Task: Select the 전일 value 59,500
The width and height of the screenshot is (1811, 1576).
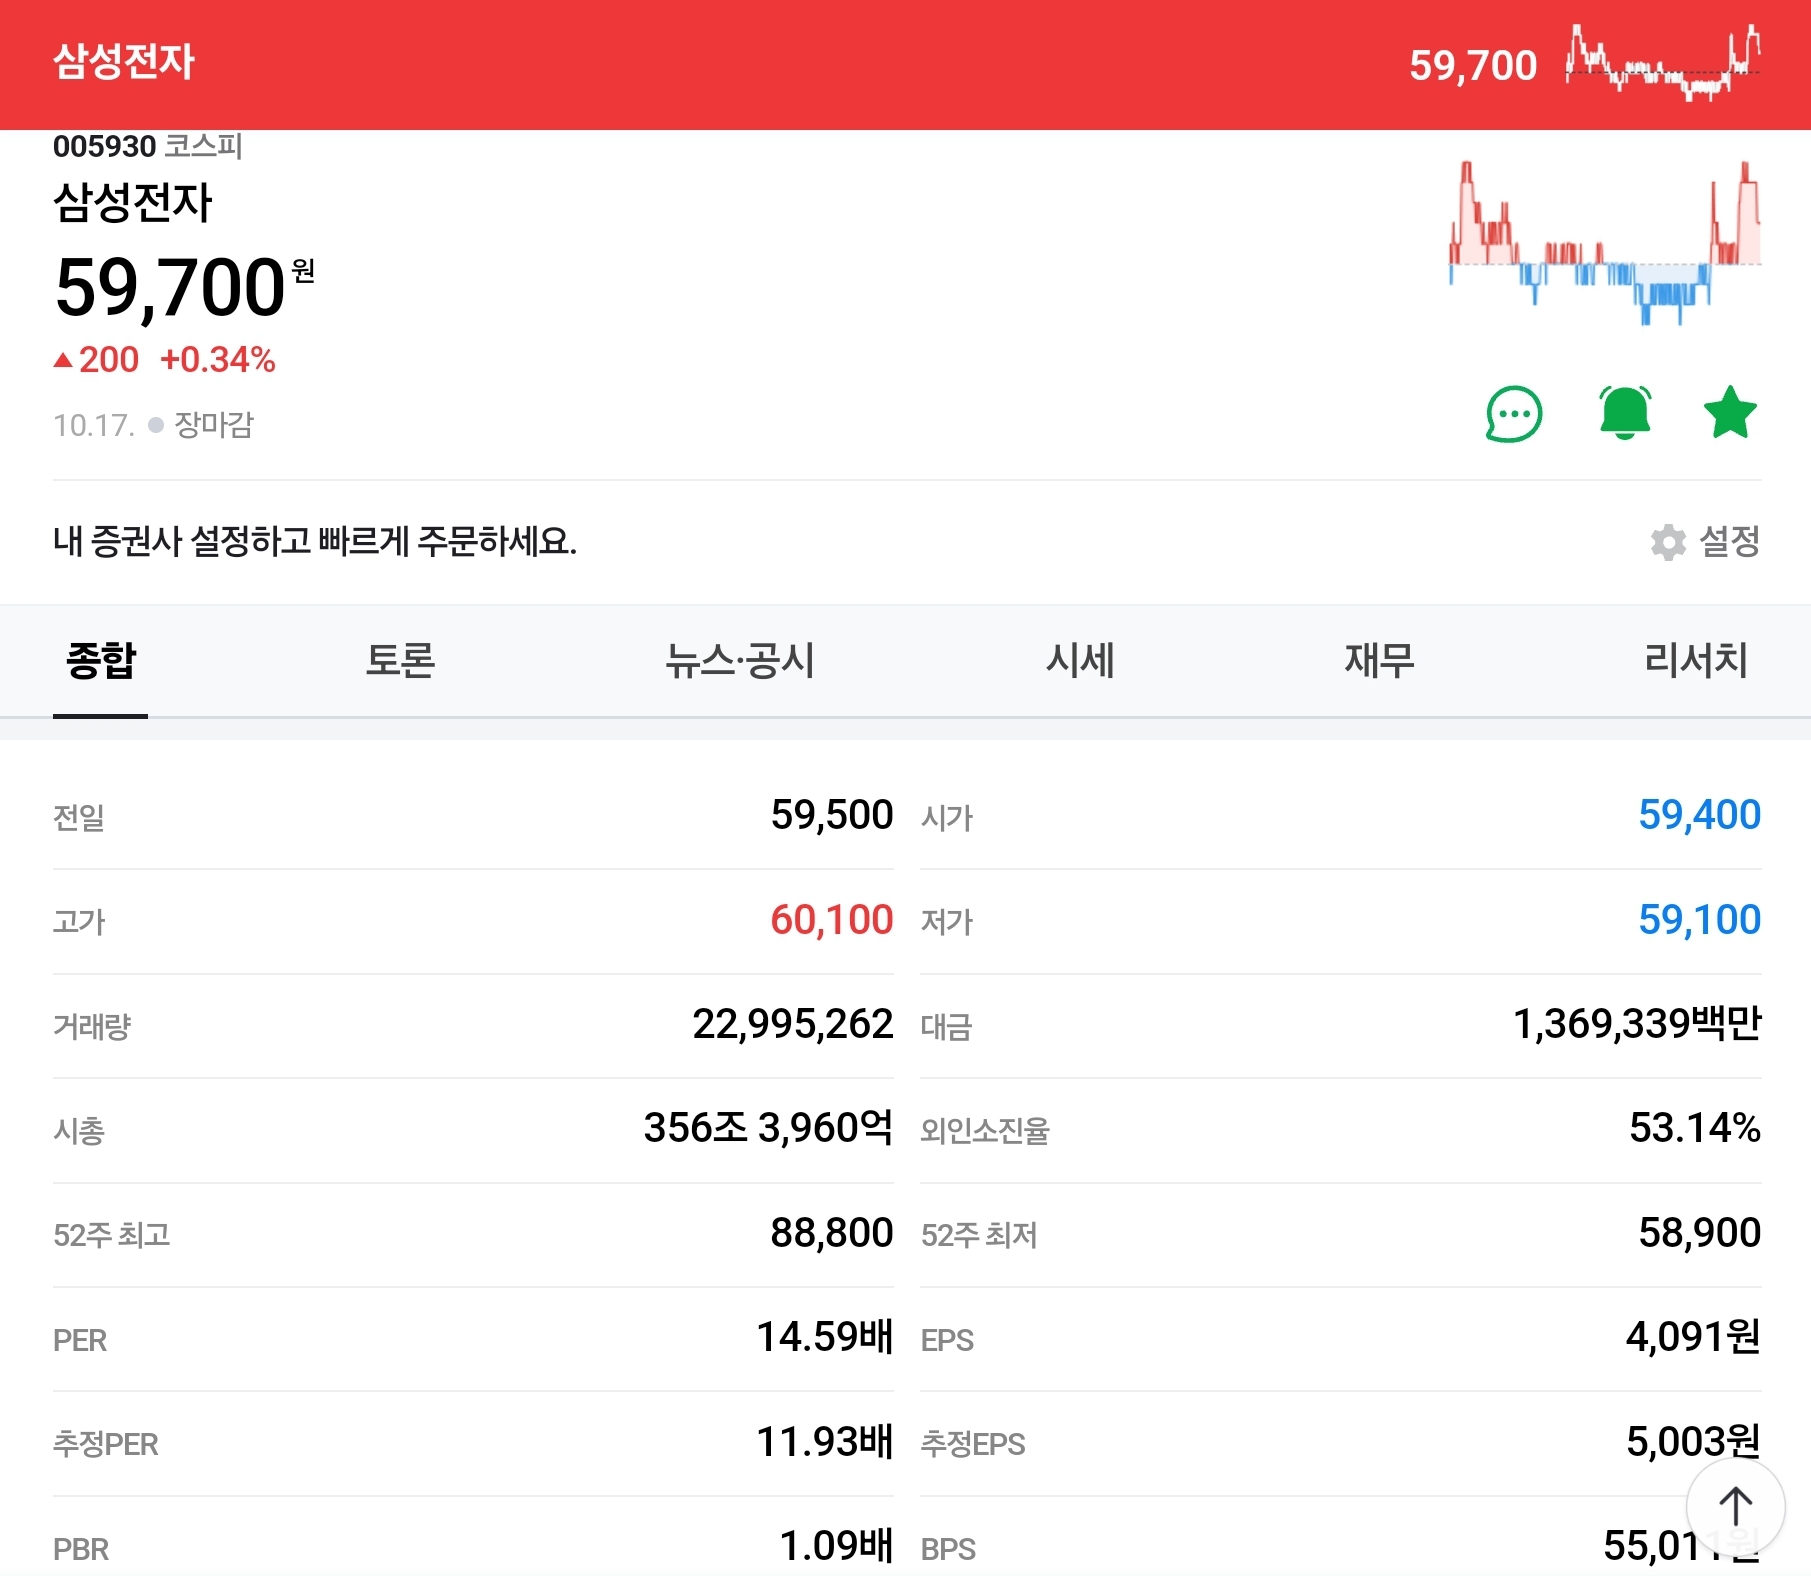Action: coord(832,815)
